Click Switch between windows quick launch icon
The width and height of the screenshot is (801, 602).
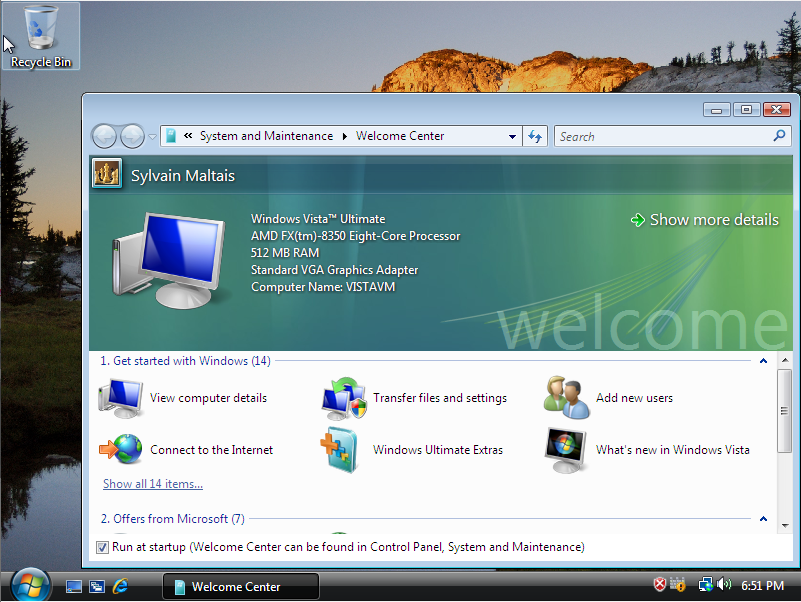pyautogui.click(x=97, y=586)
